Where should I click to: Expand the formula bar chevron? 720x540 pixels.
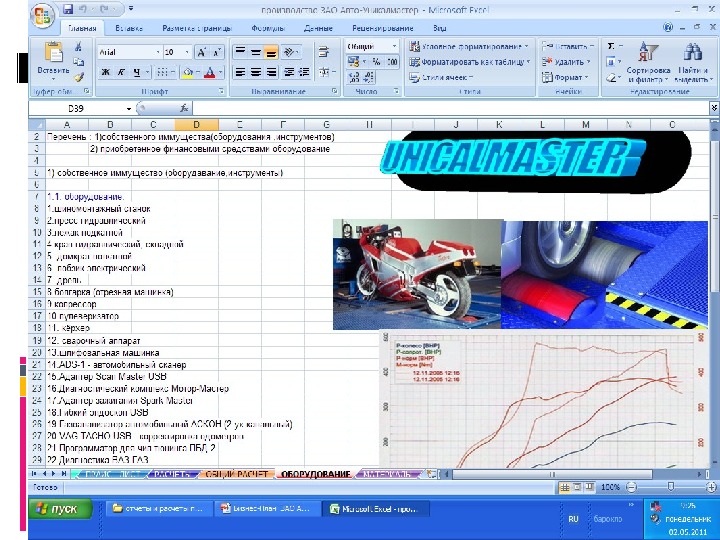pos(714,108)
